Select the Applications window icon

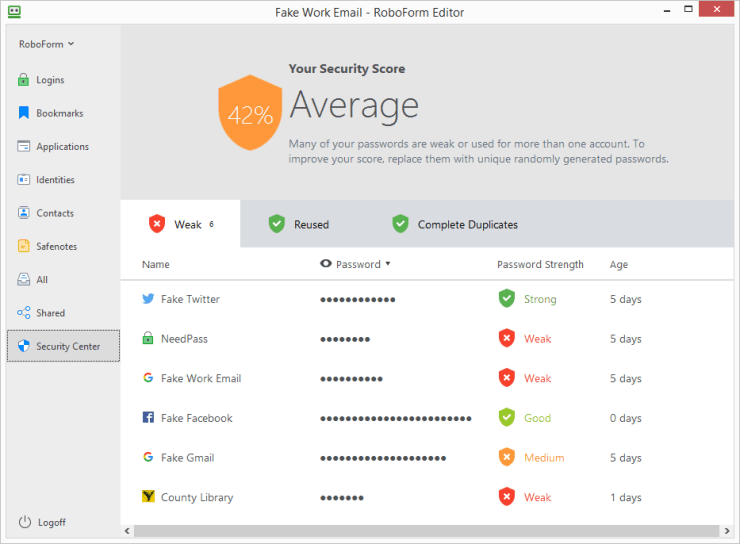click(x=24, y=146)
